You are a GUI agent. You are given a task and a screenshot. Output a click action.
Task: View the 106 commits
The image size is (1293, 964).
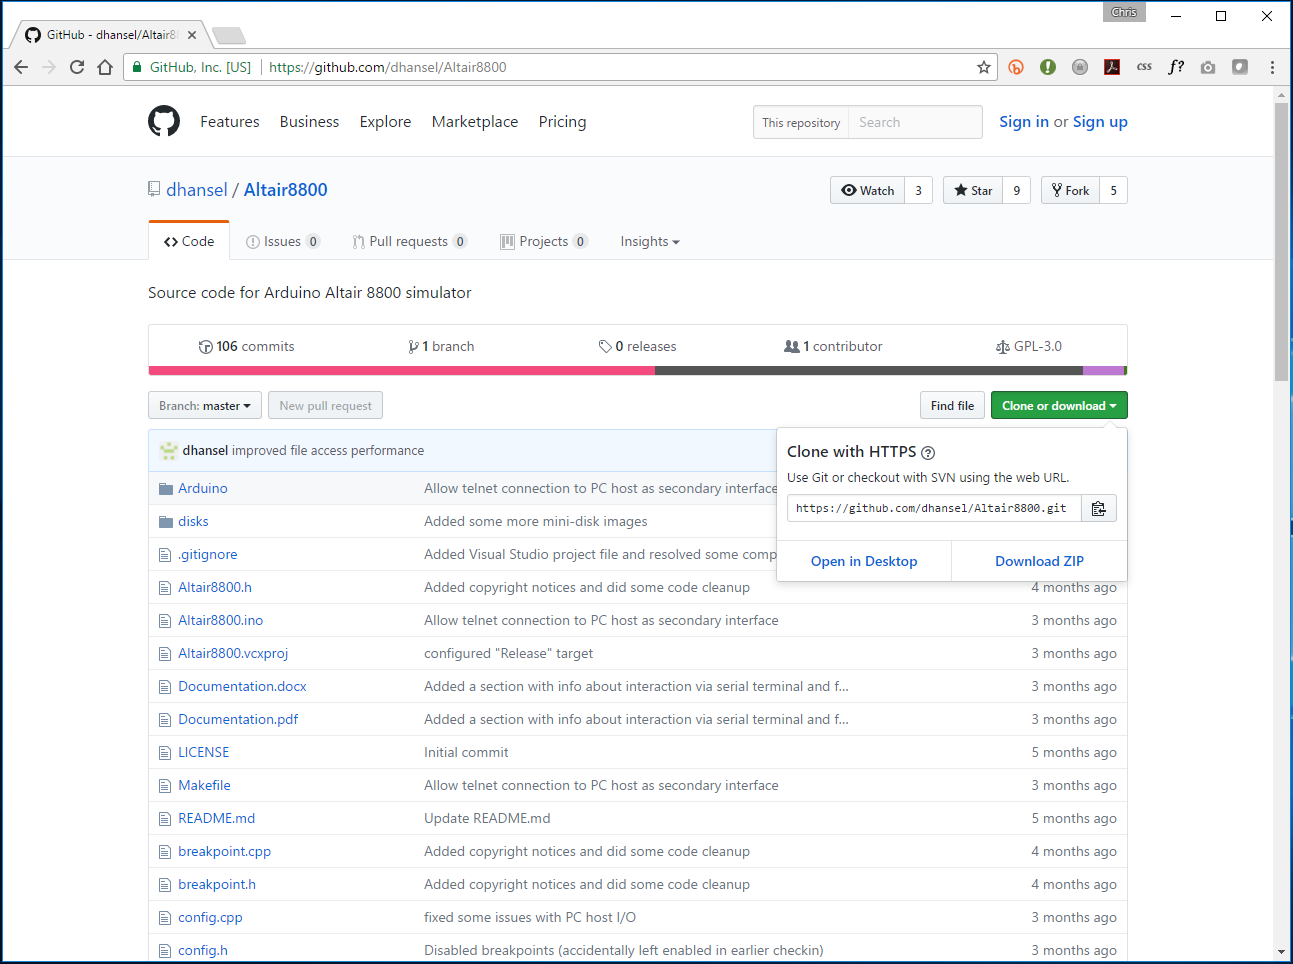pos(246,346)
